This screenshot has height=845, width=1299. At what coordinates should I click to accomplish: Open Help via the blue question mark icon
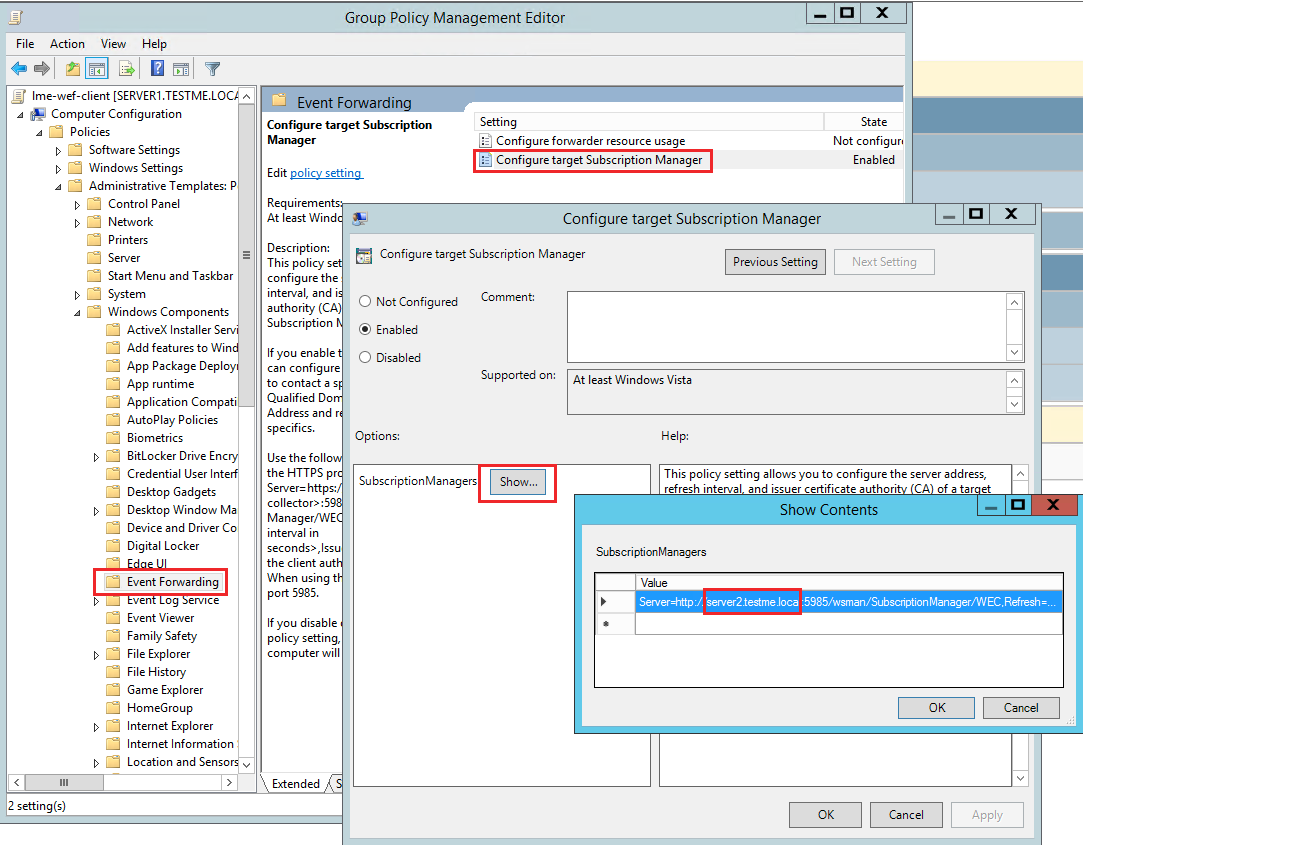coord(156,68)
